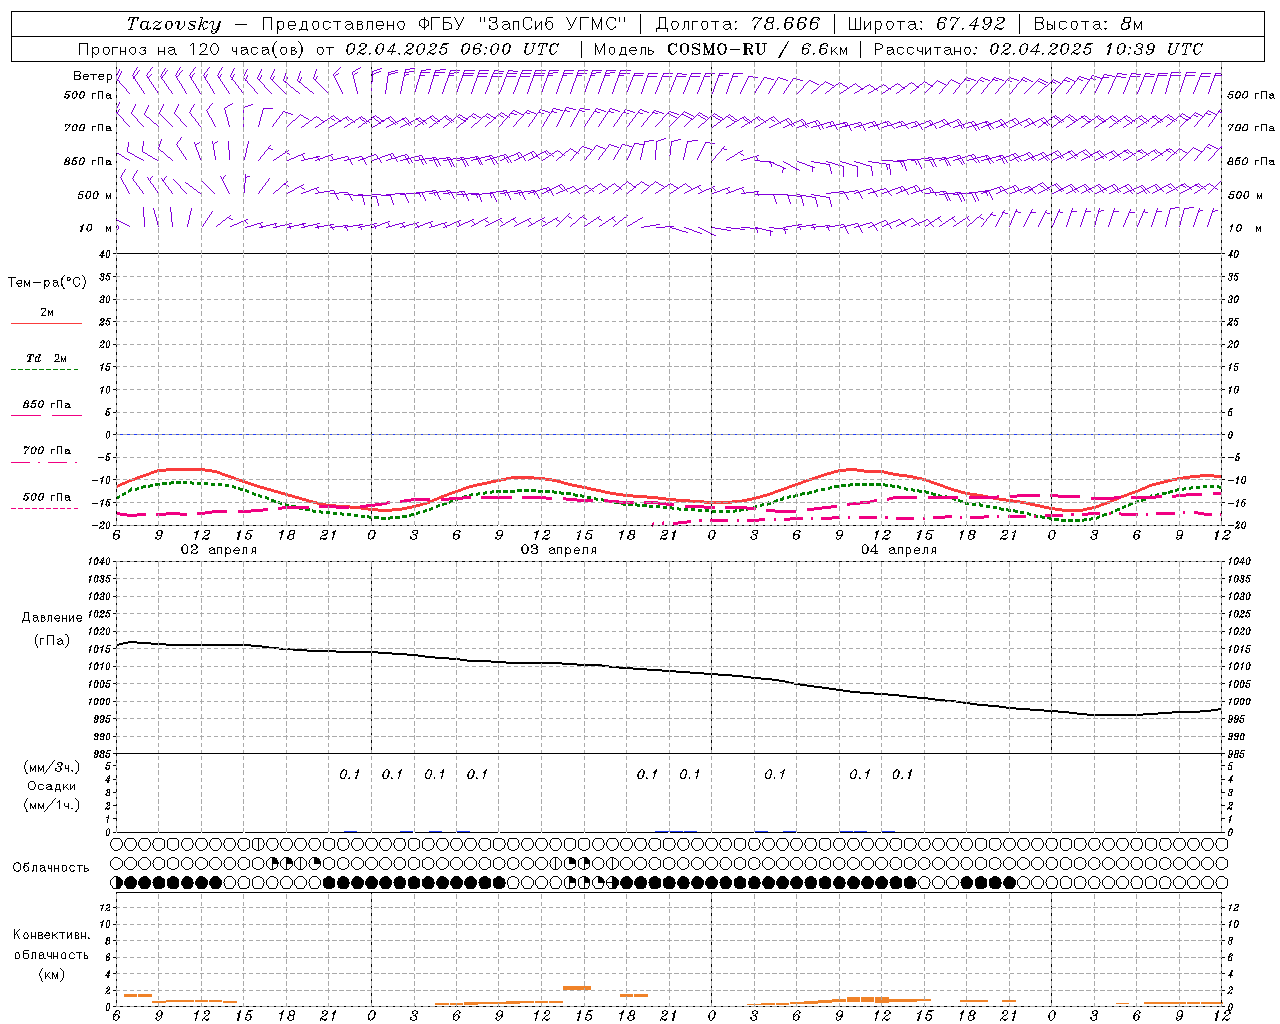Click the '(мм/3ч.)' precipitation unit label
Screen dimensions: 1280x1024
(x=52, y=767)
